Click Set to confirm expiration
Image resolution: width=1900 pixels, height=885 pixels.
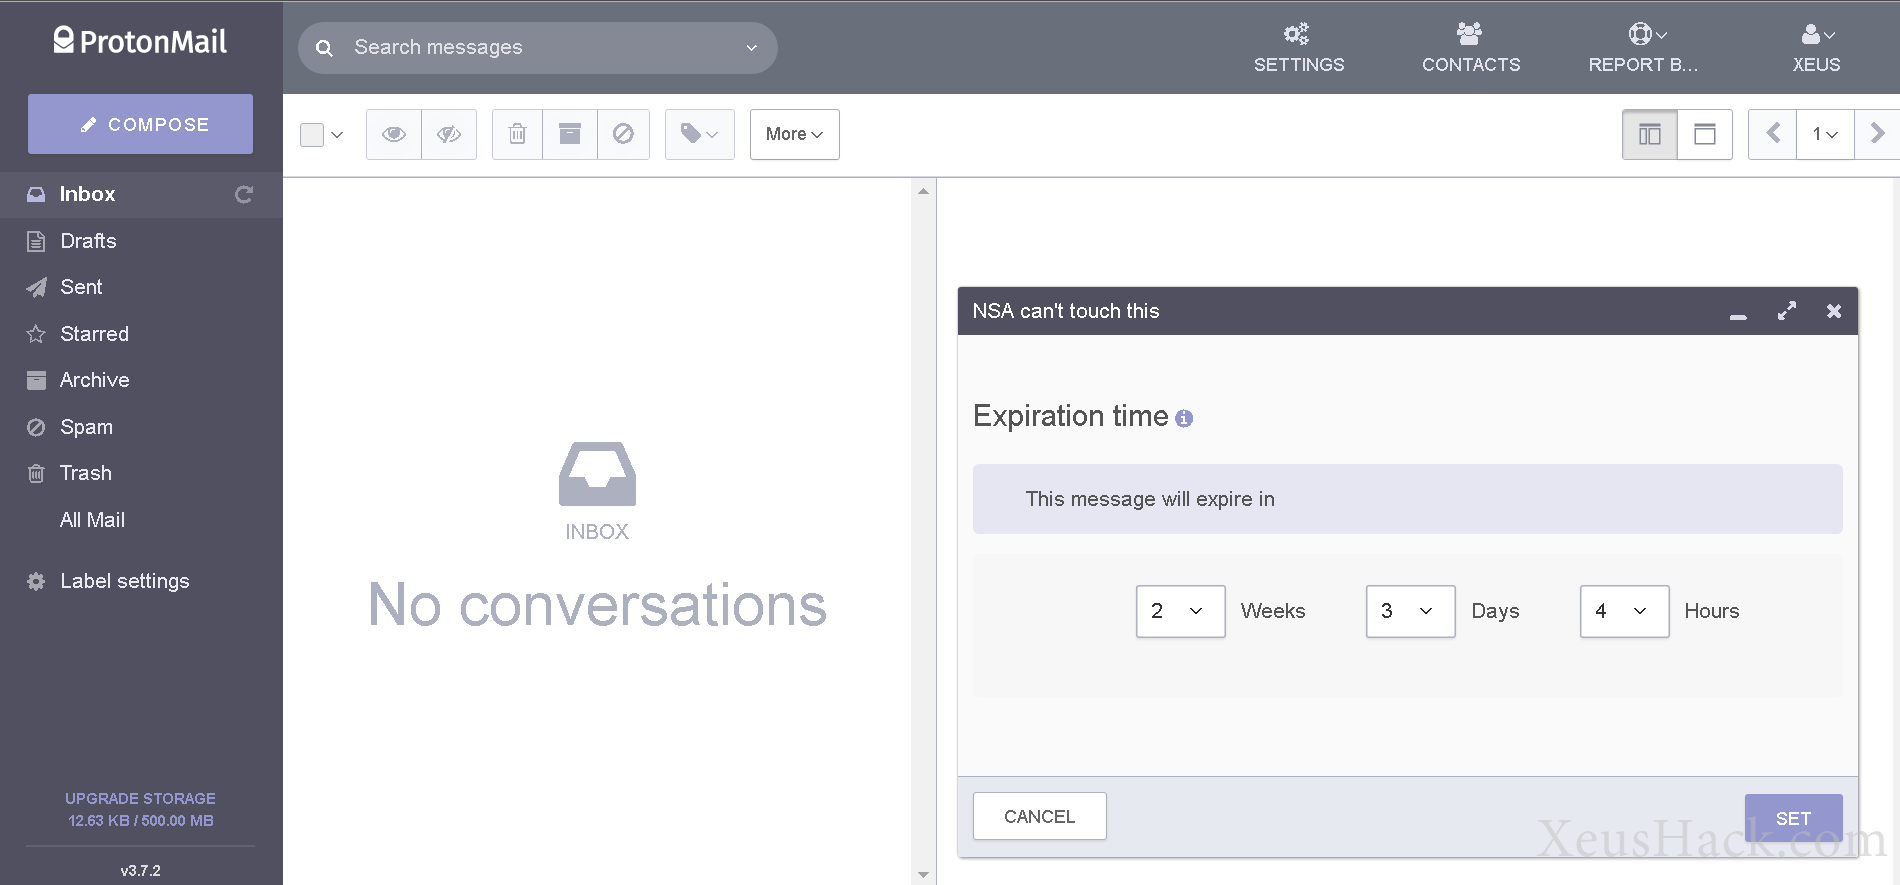coord(1793,818)
